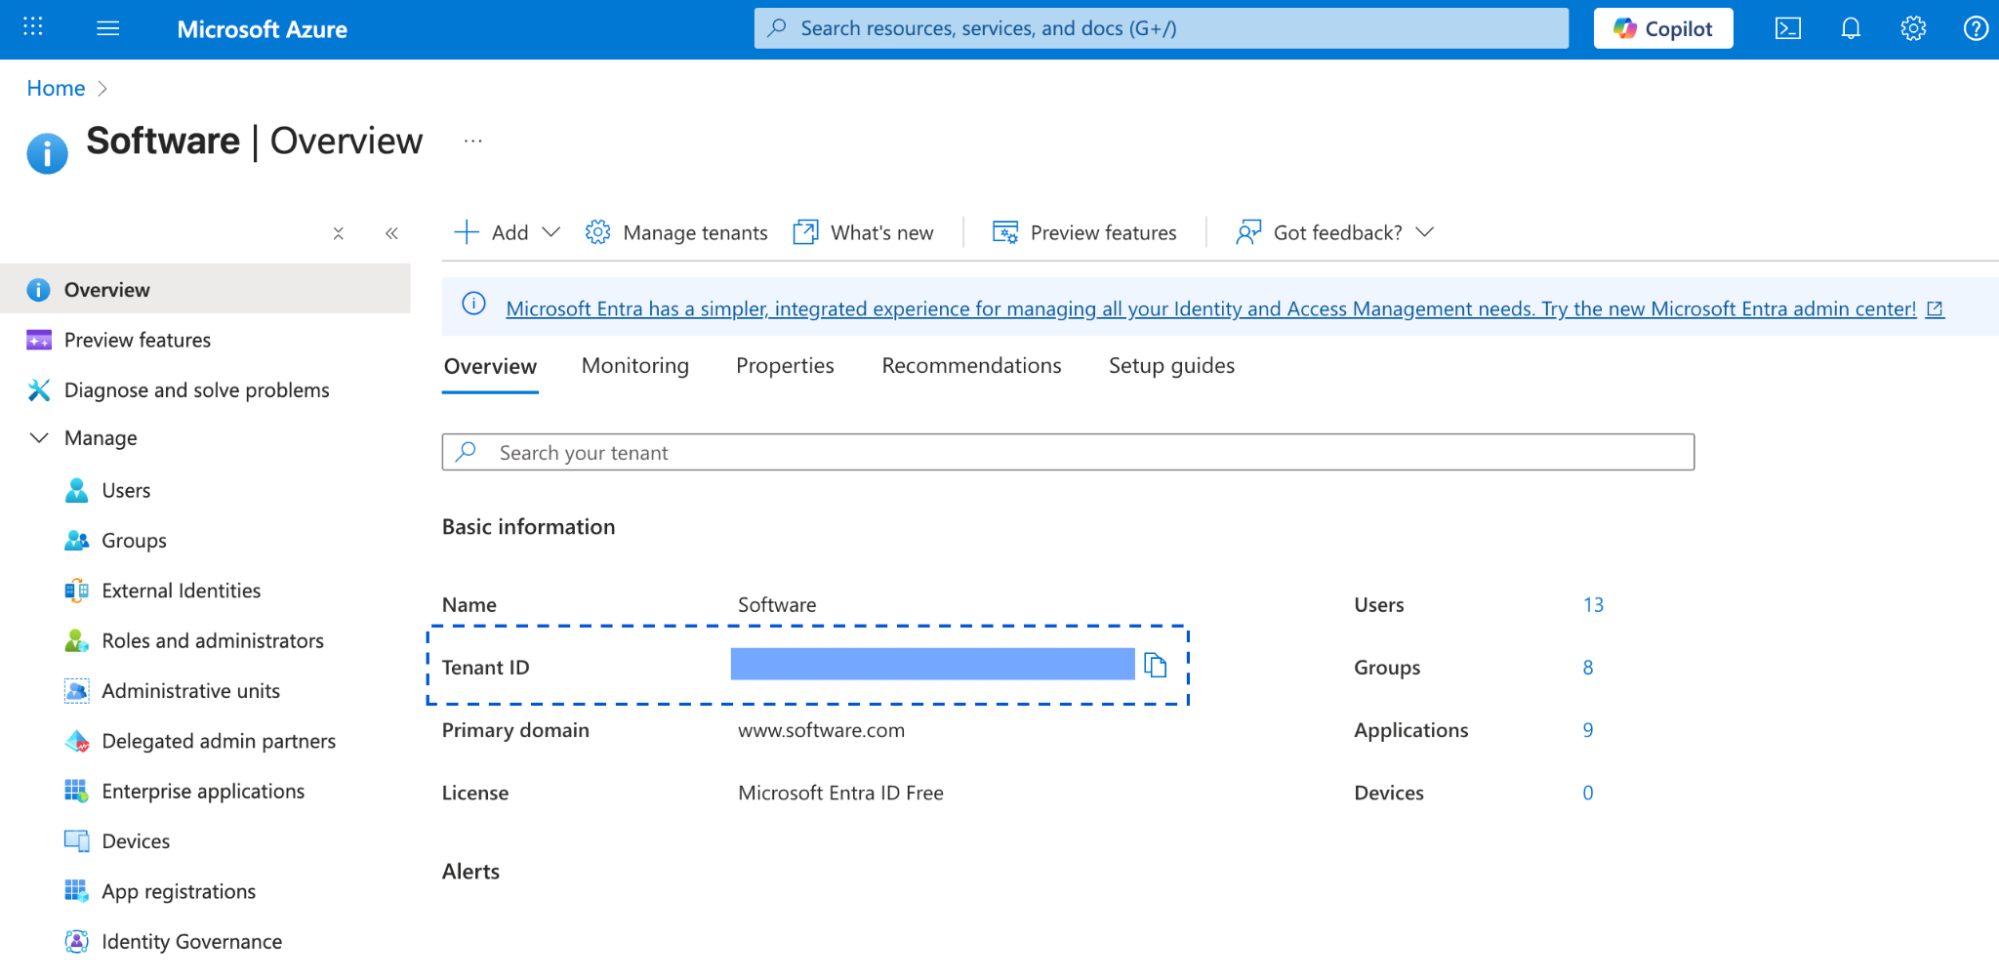Click the help question mark icon
1999x967 pixels.
pos(1975,29)
